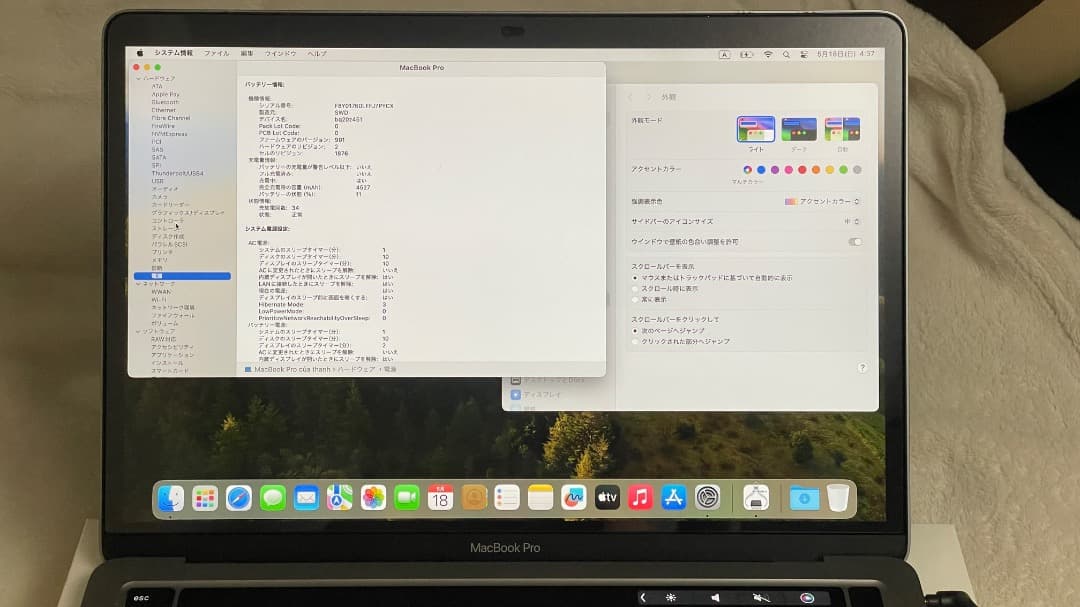Viewport: 1080px width, 607px height.
Task: Open the ファイル menu
Action: point(217,54)
